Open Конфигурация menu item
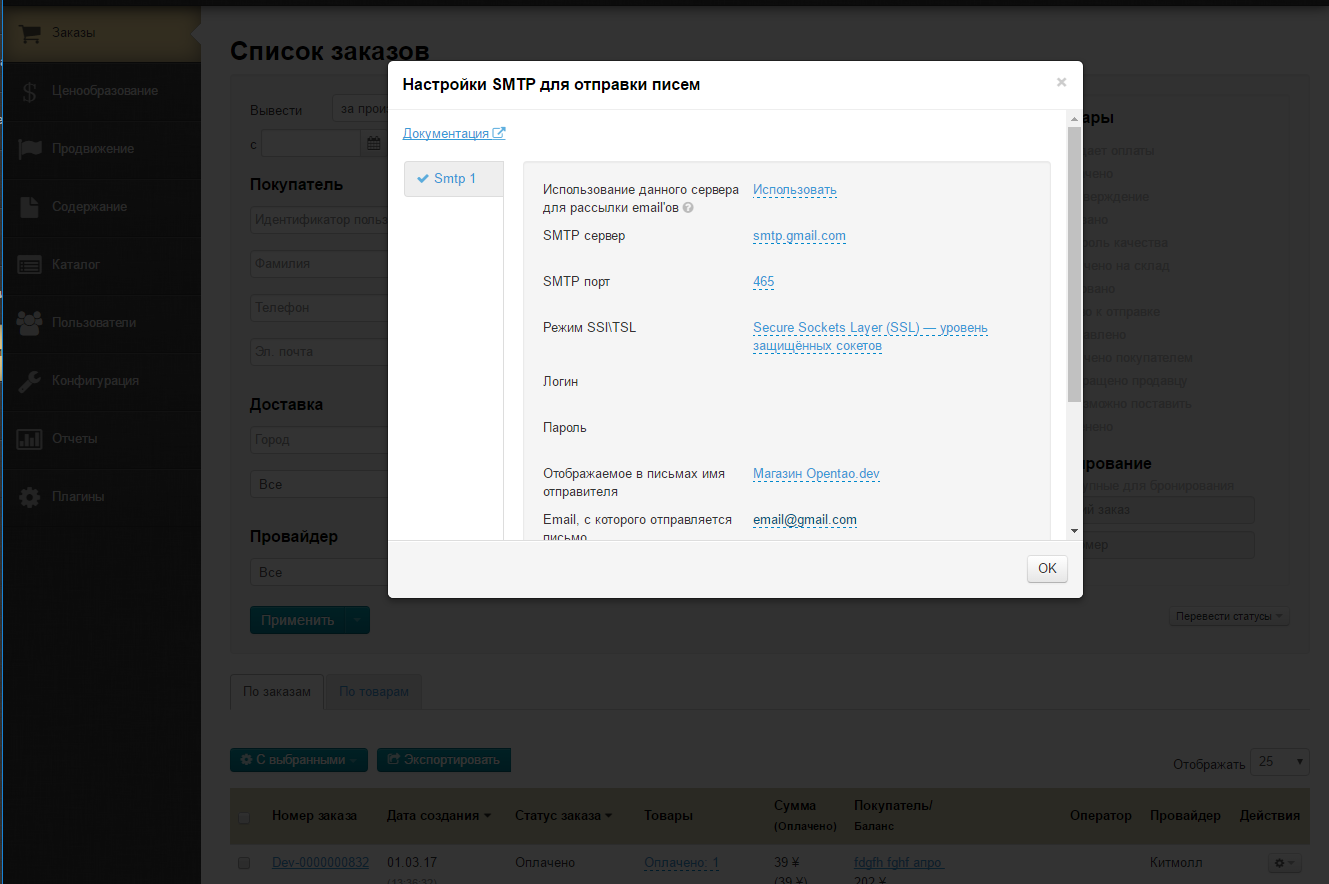Image resolution: width=1329 pixels, height=884 pixels. click(x=100, y=381)
